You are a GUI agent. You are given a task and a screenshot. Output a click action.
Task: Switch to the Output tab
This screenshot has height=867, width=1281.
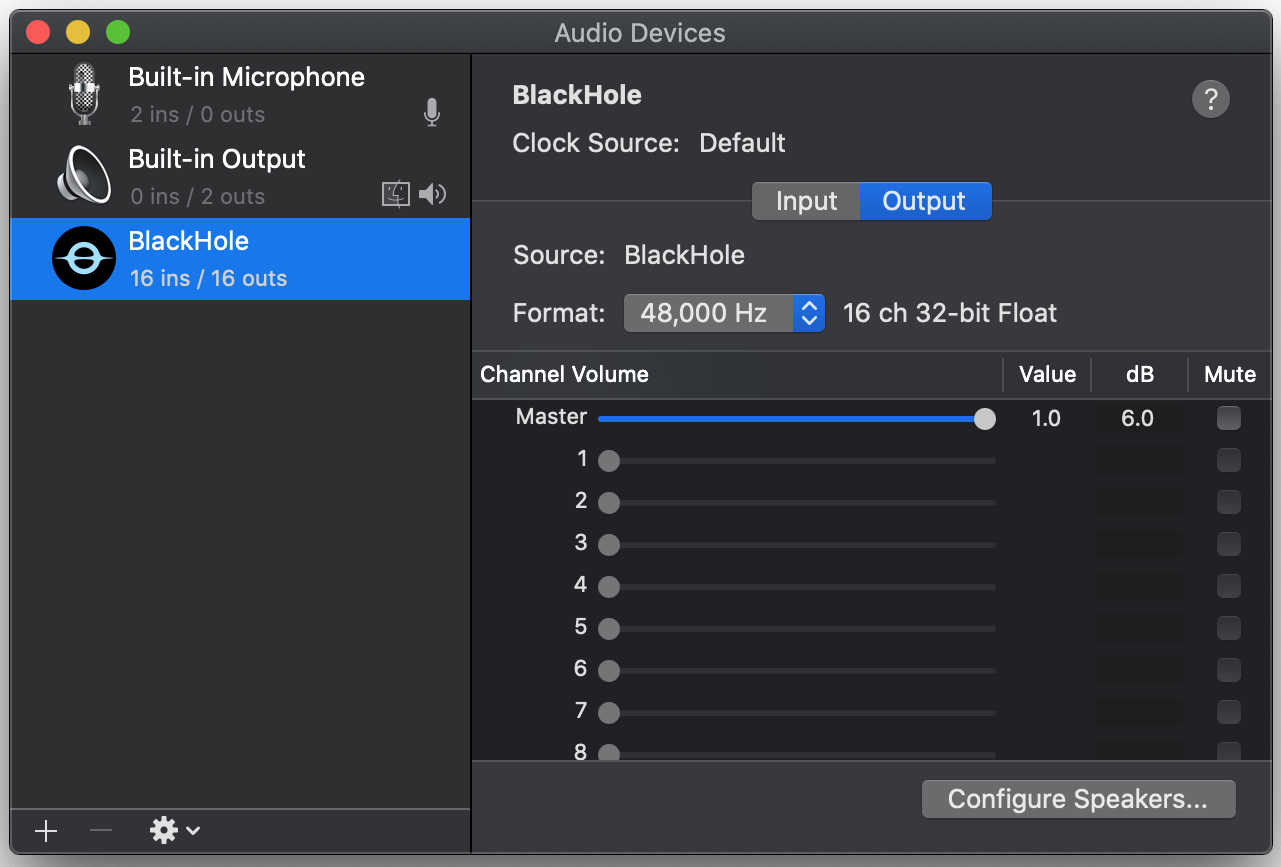tap(924, 201)
